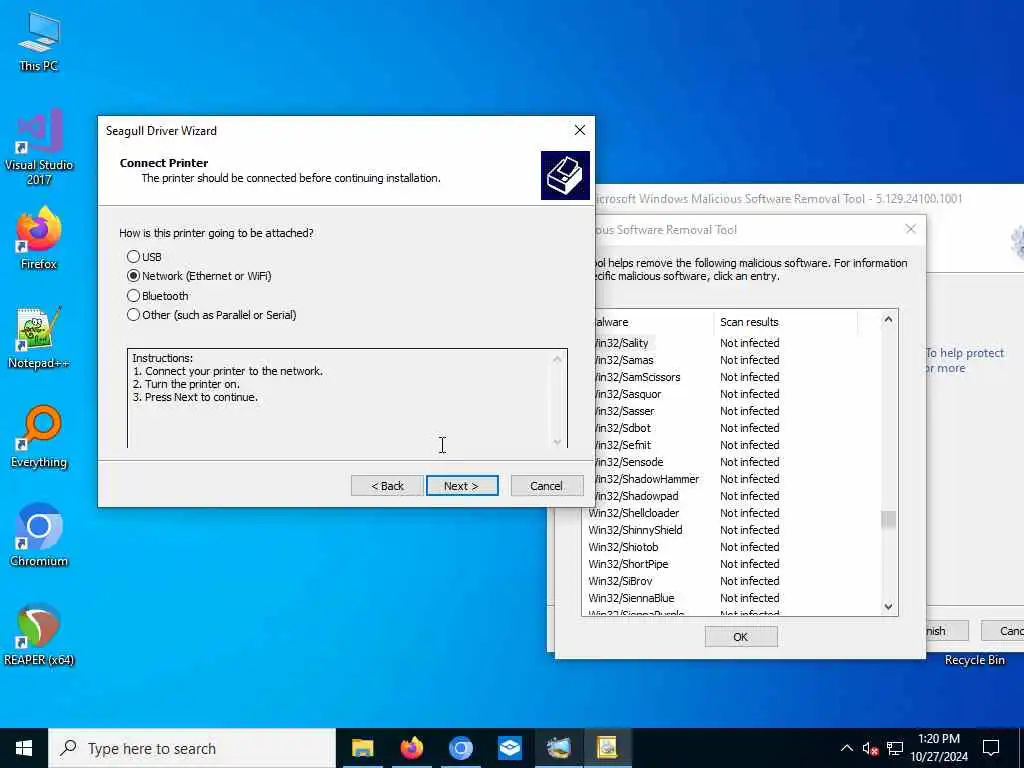Show hidden system tray icons
1024x768 pixels.
coord(846,748)
